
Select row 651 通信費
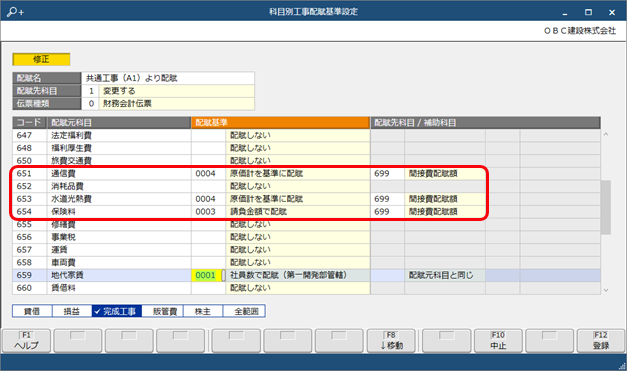point(306,174)
